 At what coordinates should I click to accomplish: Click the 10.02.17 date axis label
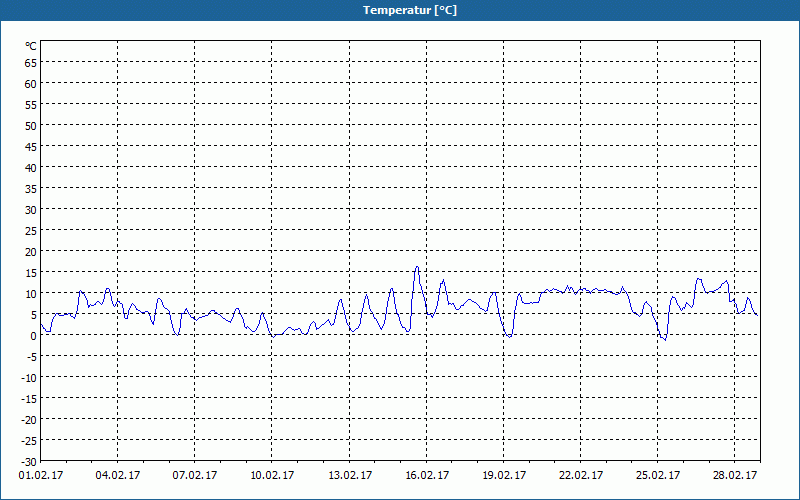(272, 476)
